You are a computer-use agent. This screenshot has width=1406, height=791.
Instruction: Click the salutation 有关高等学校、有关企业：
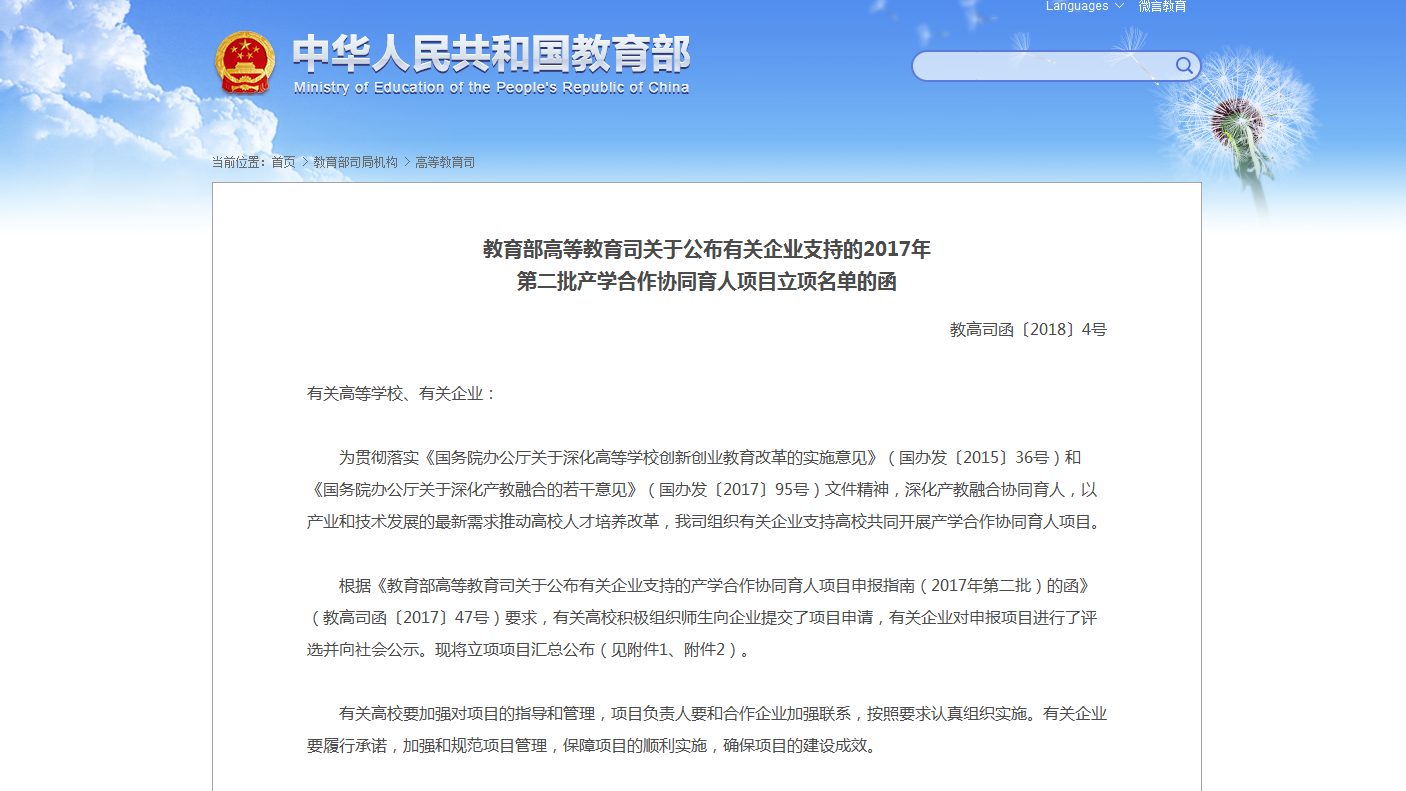click(x=402, y=393)
